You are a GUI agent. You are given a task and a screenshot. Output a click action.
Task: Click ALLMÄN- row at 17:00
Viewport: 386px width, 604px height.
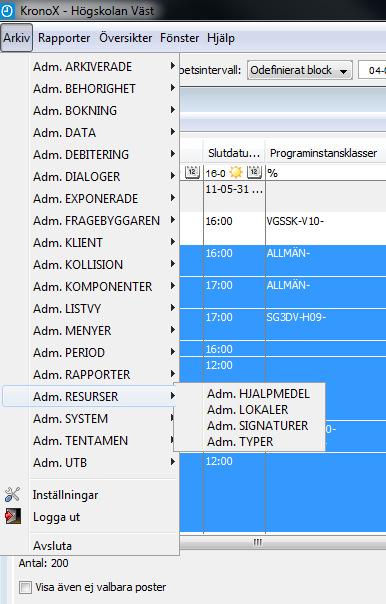[x=283, y=292]
